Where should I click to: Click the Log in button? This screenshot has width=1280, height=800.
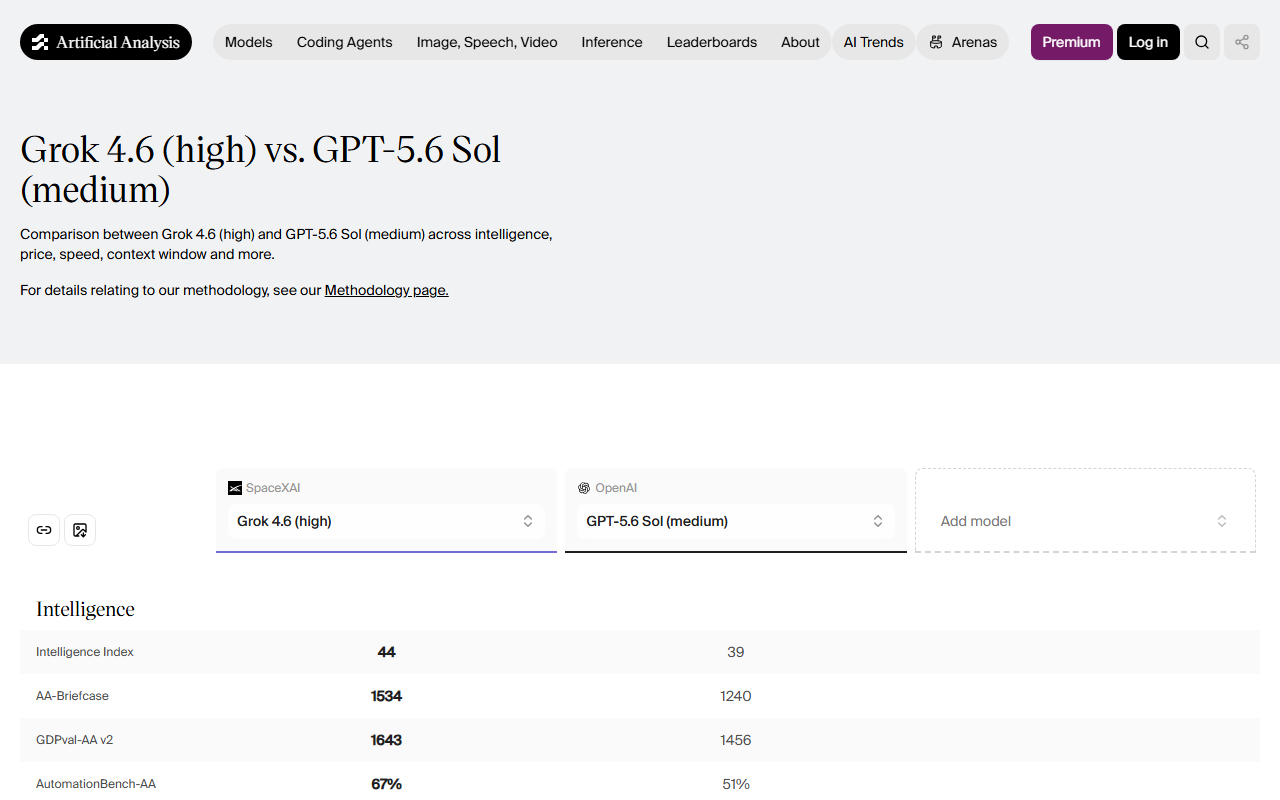click(x=1148, y=42)
